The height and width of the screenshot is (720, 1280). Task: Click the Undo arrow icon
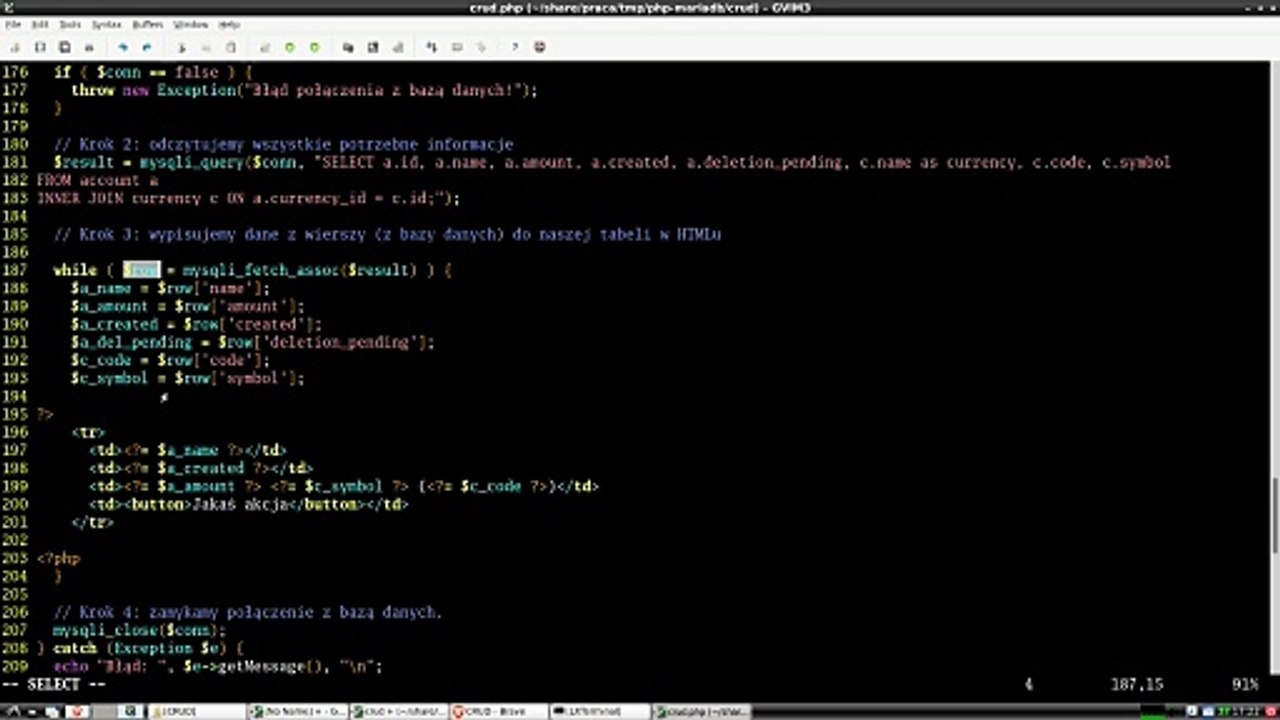pos(122,47)
